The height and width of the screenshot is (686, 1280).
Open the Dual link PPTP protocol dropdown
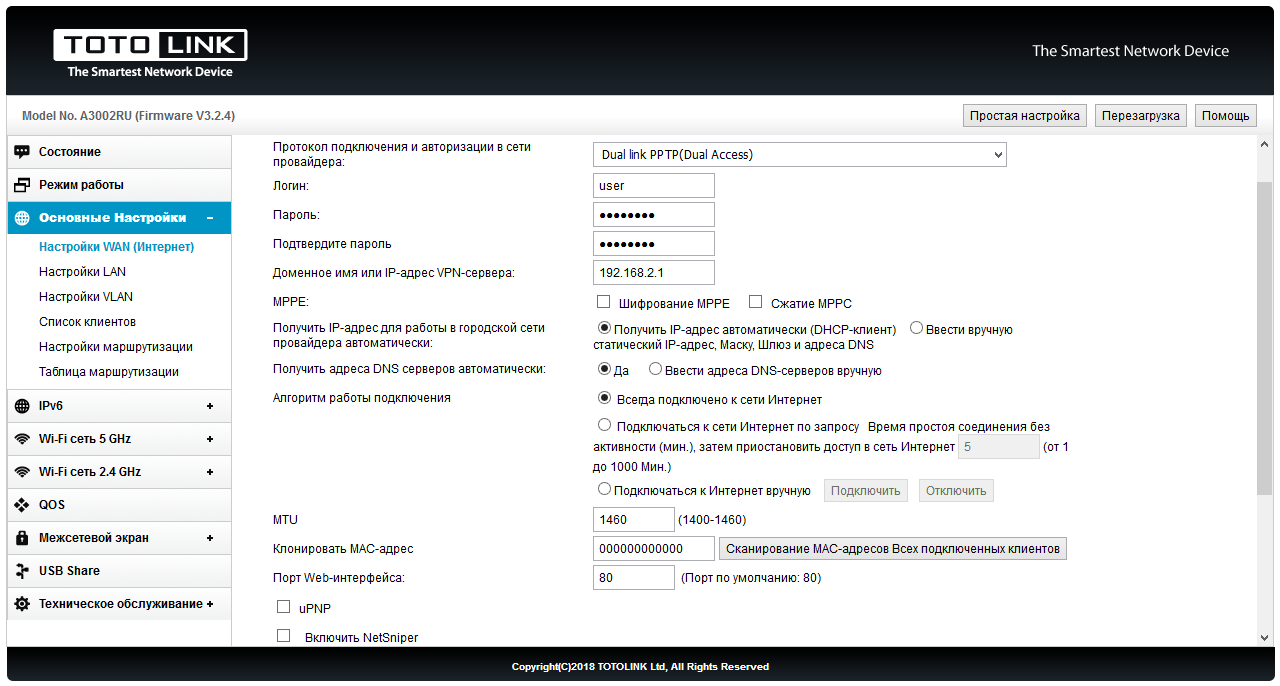tap(800, 155)
